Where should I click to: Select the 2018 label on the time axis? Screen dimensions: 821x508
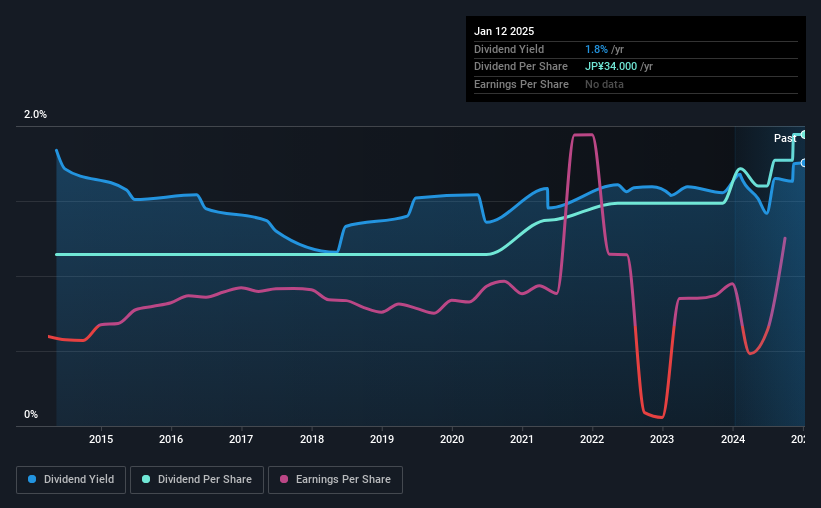point(312,439)
